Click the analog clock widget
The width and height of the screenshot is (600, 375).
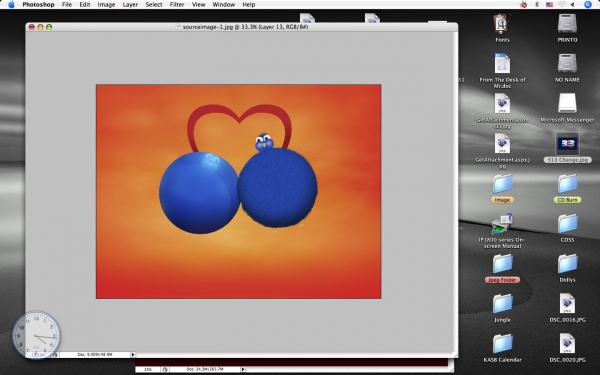(x=36, y=335)
